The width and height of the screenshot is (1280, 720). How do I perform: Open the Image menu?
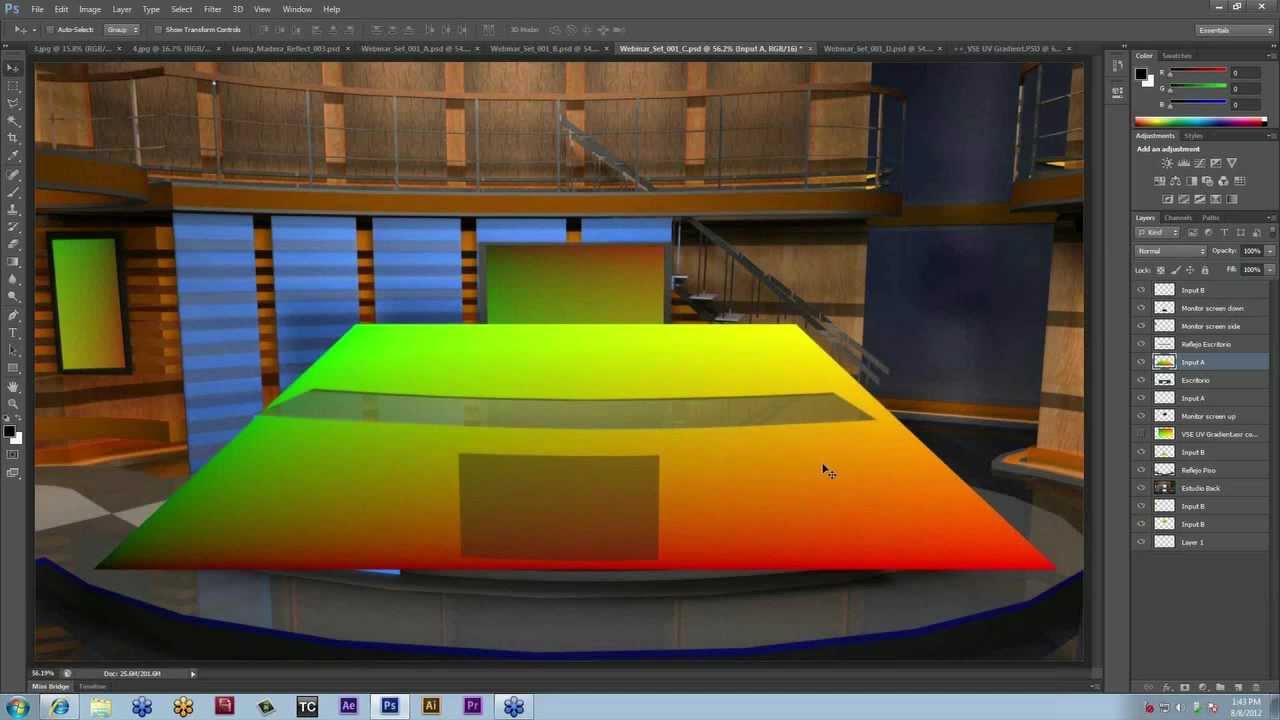(x=90, y=9)
